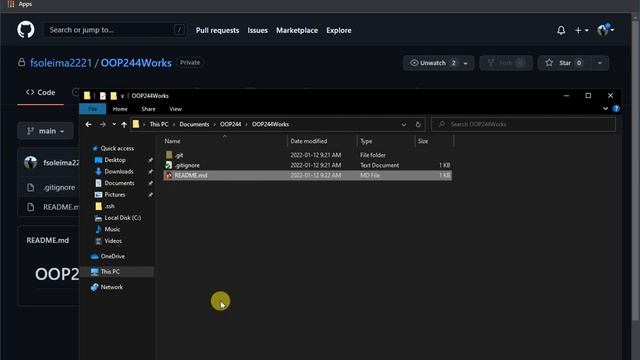Open the File tab in Explorer
The width and height of the screenshot is (640, 360).
(x=93, y=109)
